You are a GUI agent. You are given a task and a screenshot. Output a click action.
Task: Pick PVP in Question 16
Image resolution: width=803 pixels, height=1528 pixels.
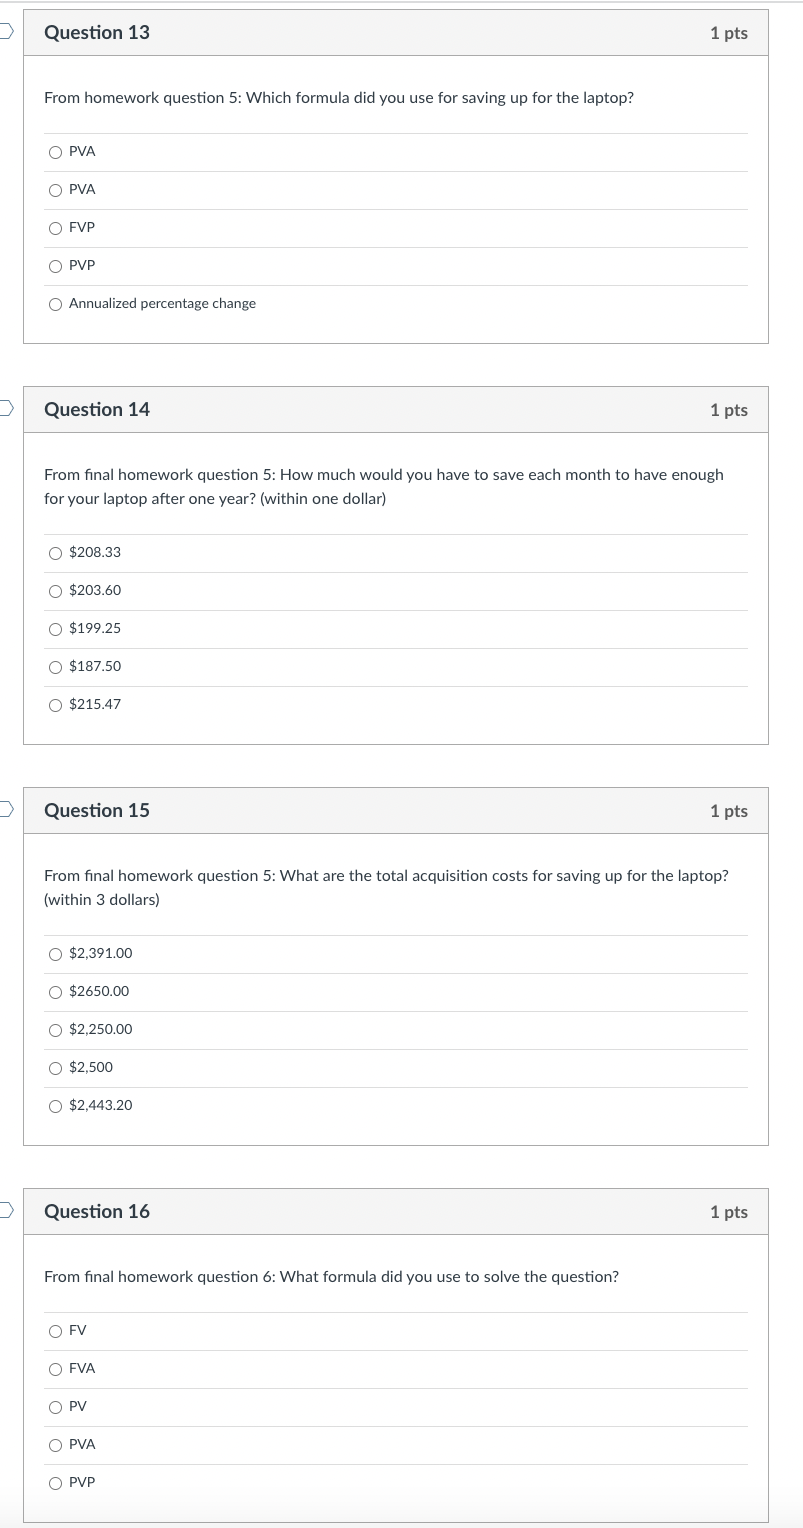click(55, 1482)
